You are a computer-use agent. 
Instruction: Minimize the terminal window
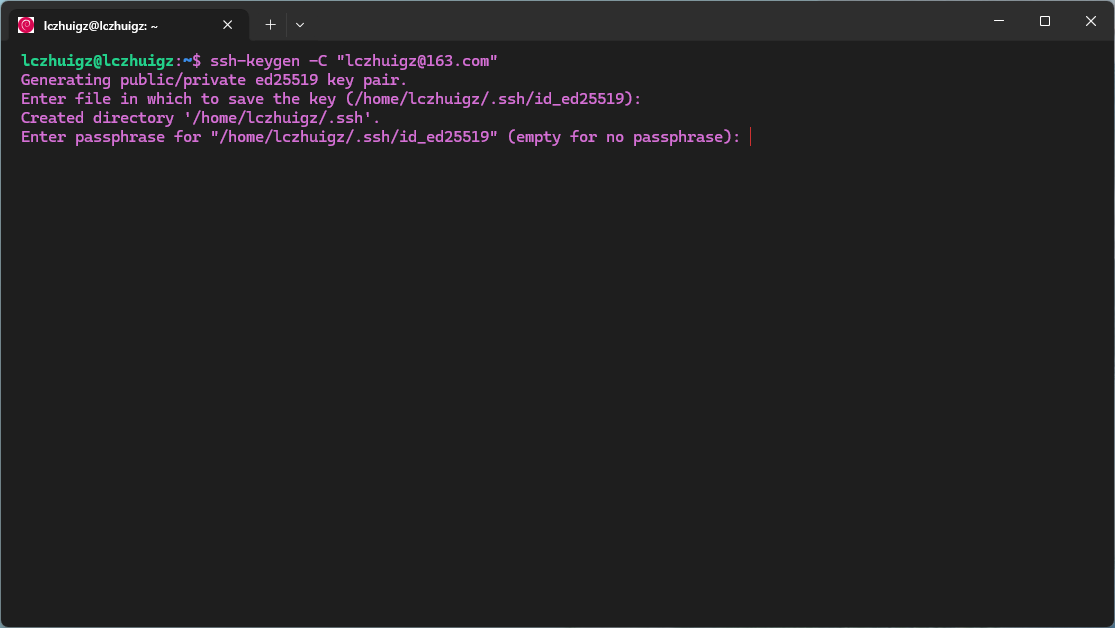click(x=998, y=21)
